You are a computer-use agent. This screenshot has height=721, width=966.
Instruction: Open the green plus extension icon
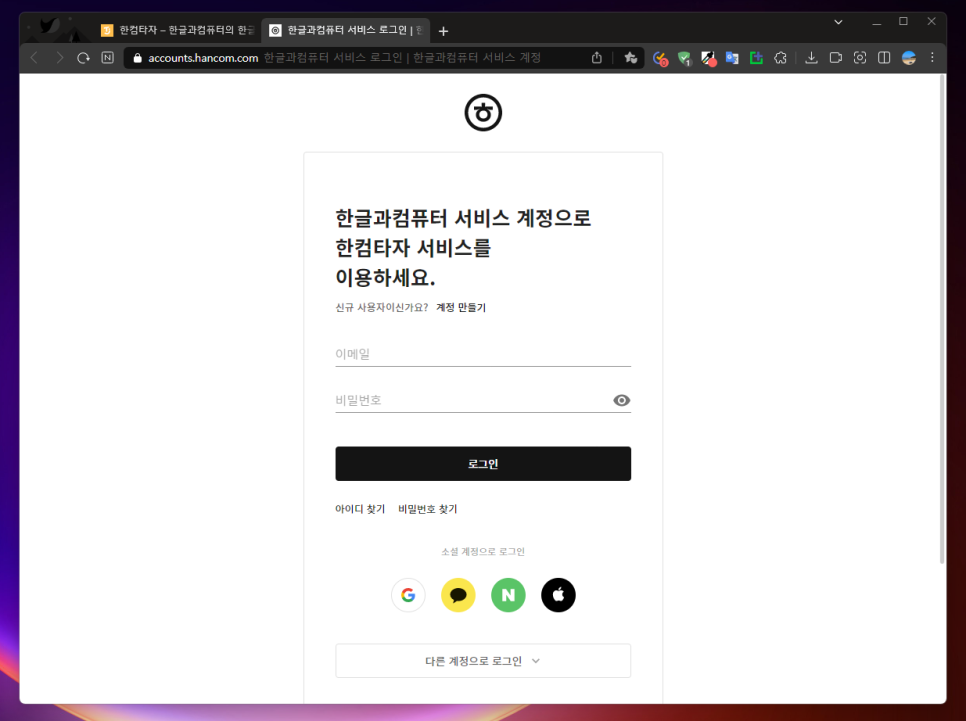[x=757, y=58]
